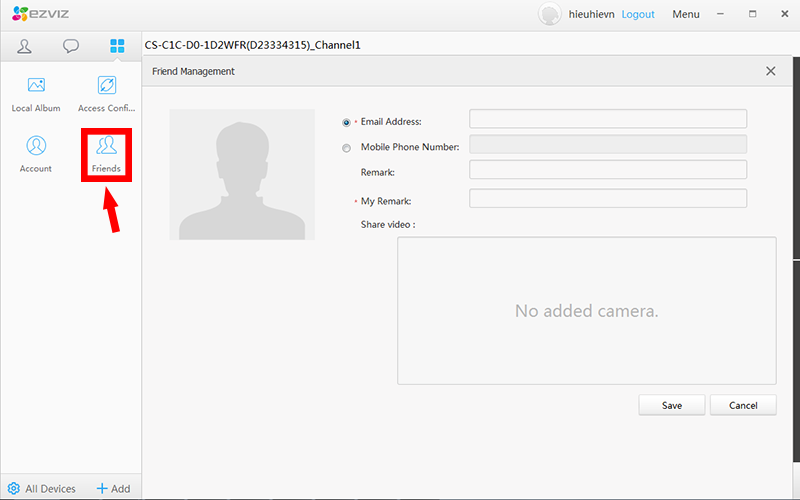
Task: Open Access Configuration icon
Action: tap(106, 87)
